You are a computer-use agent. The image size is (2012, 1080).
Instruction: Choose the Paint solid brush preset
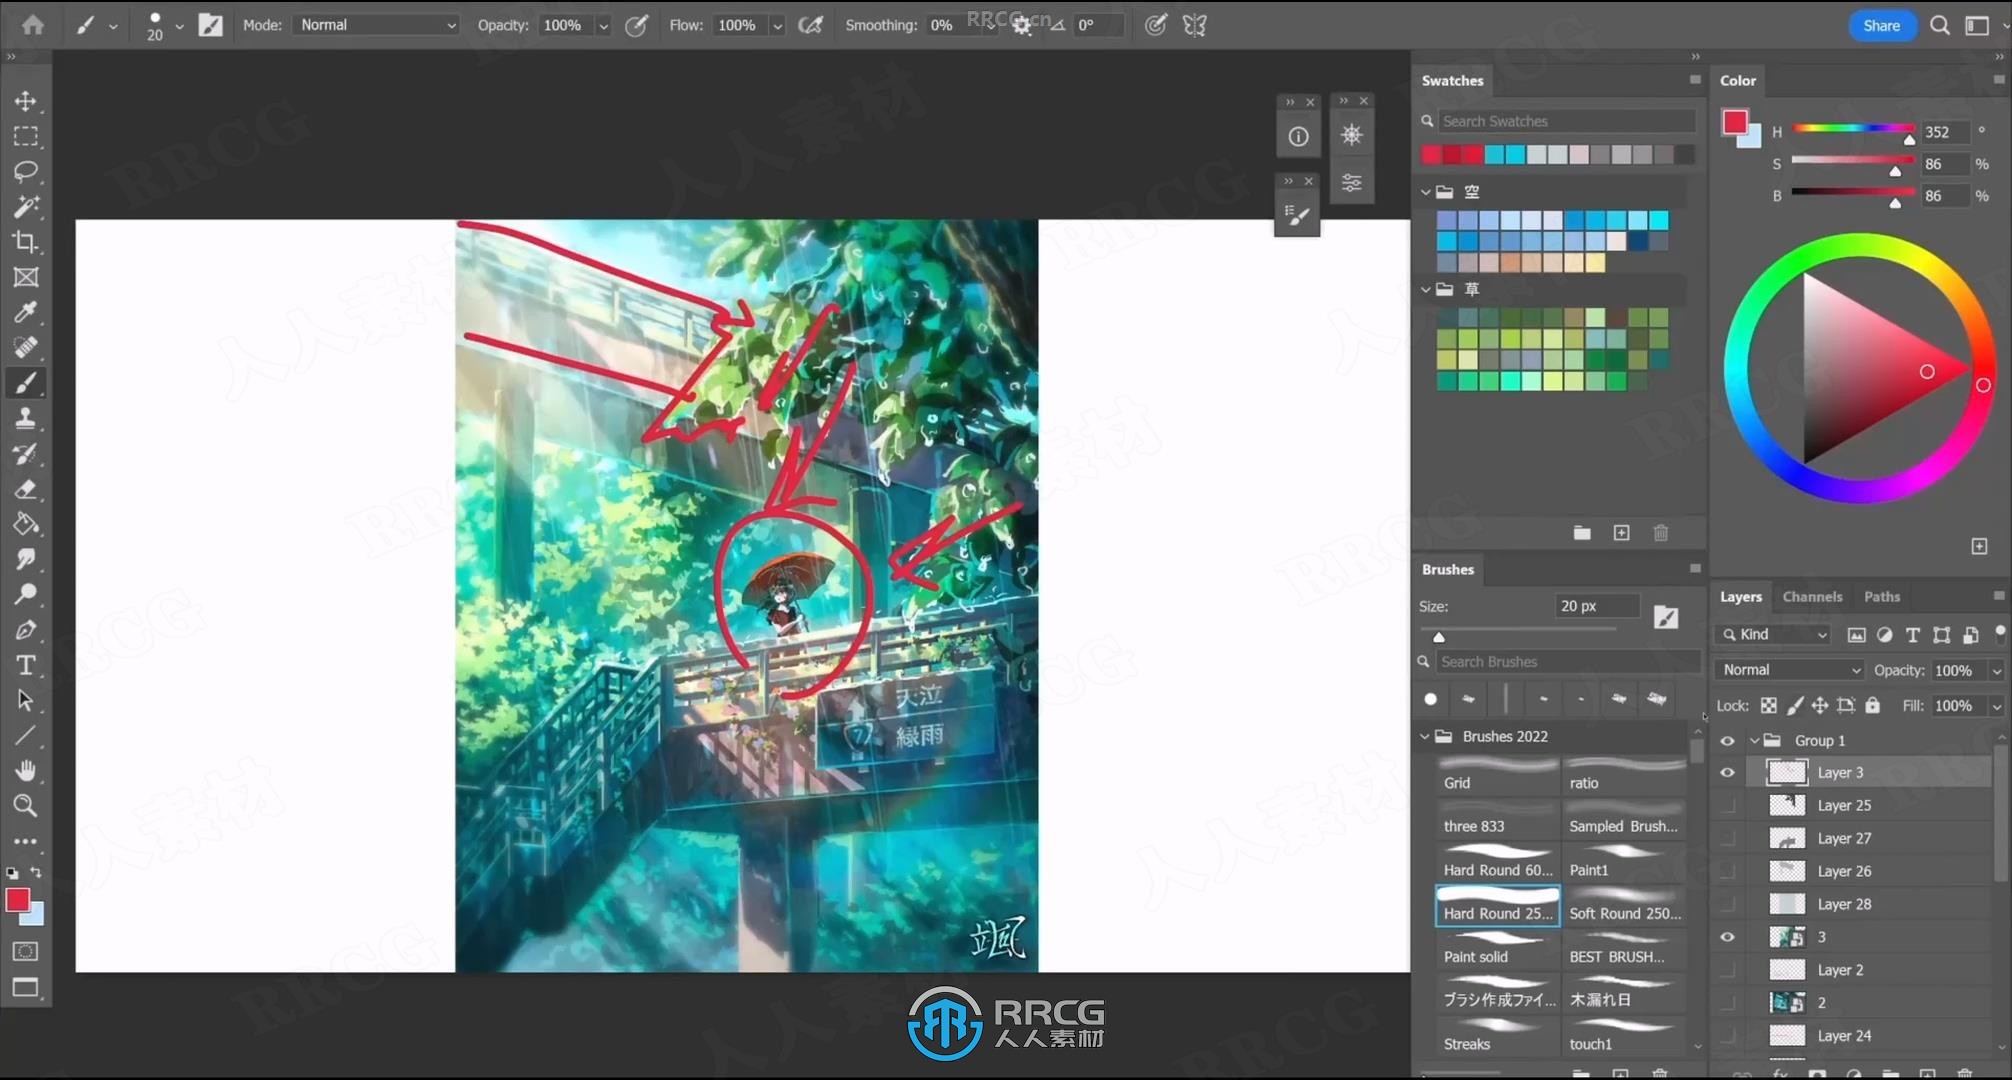tap(1498, 948)
